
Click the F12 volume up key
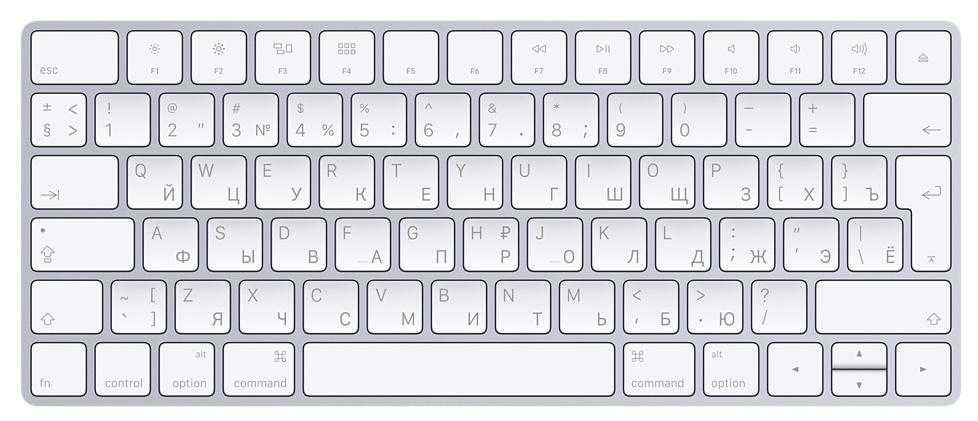pyautogui.click(x=859, y=57)
